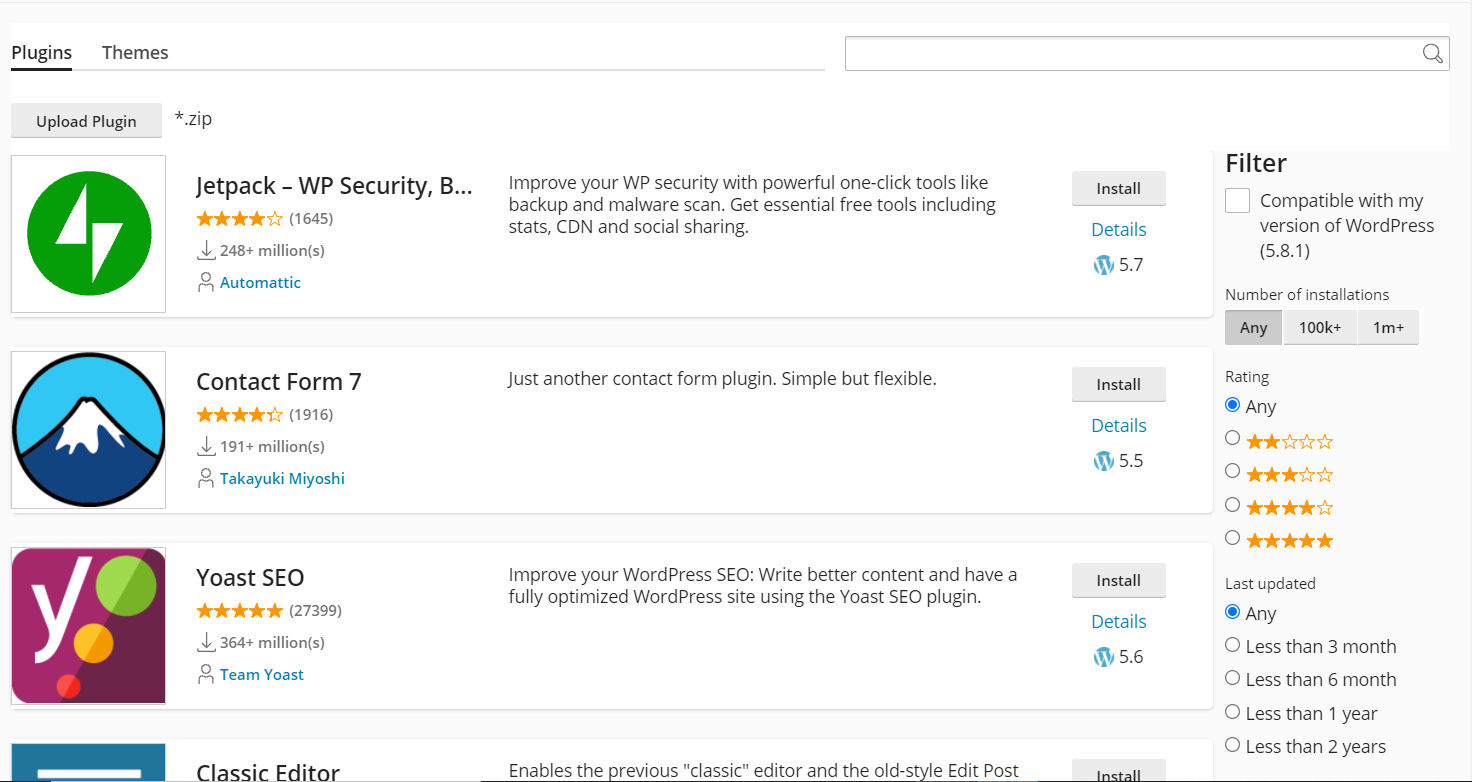Click the Jetpack – WP Security title

click(334, 186)
